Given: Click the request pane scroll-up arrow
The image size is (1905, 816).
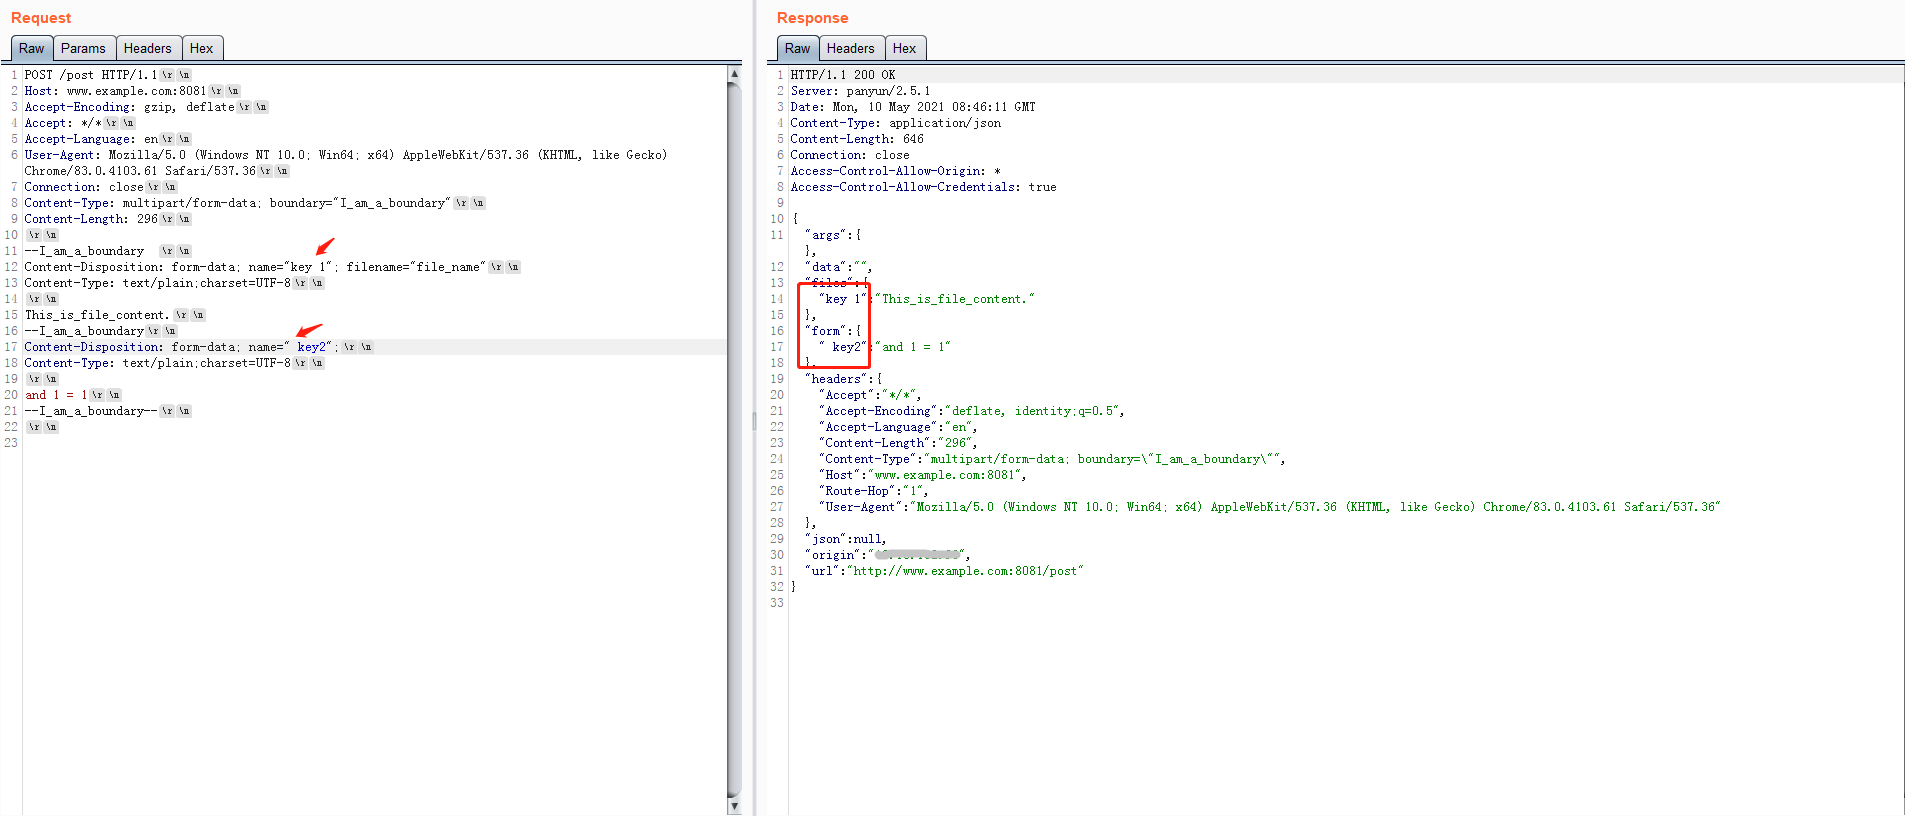Looking at the screenshot, I should tap(734, 74).
